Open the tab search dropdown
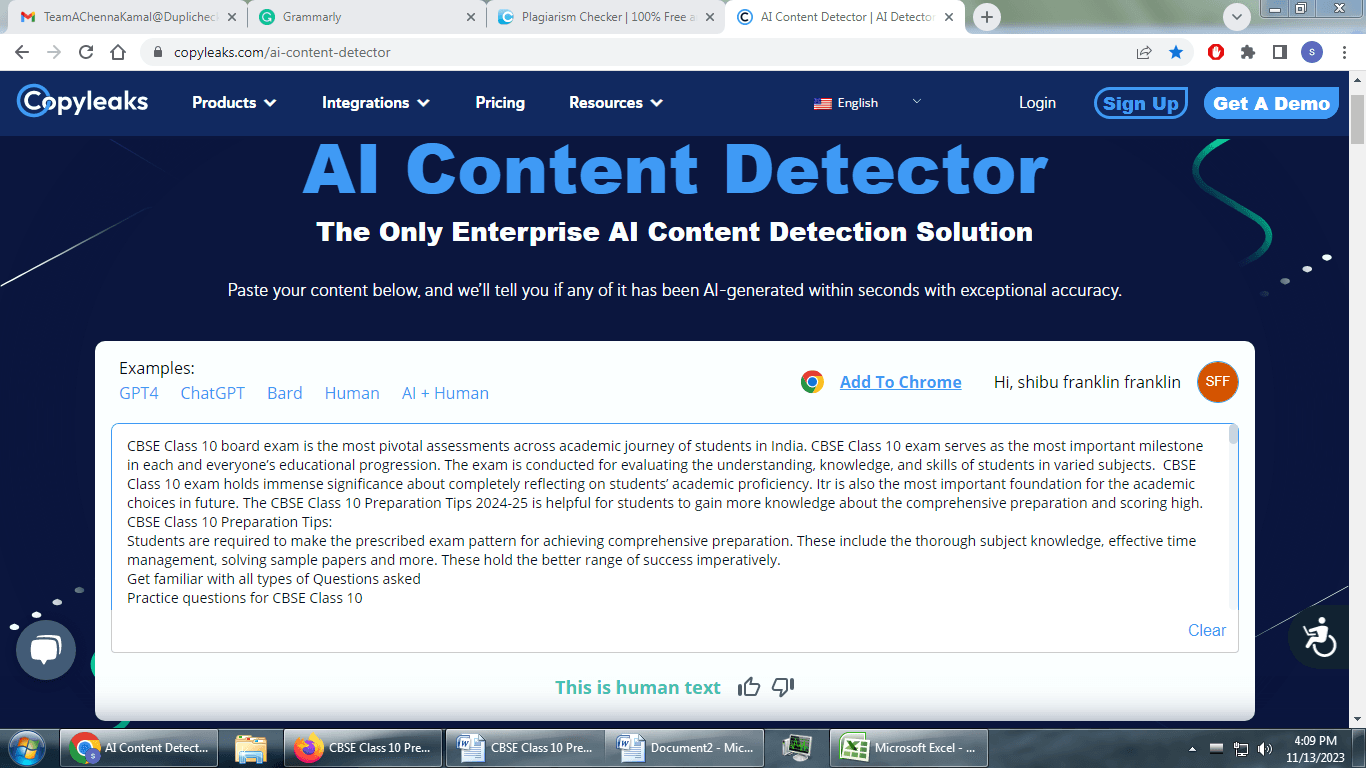This screenshot has width=1366, height=768. click(1237, 17)
